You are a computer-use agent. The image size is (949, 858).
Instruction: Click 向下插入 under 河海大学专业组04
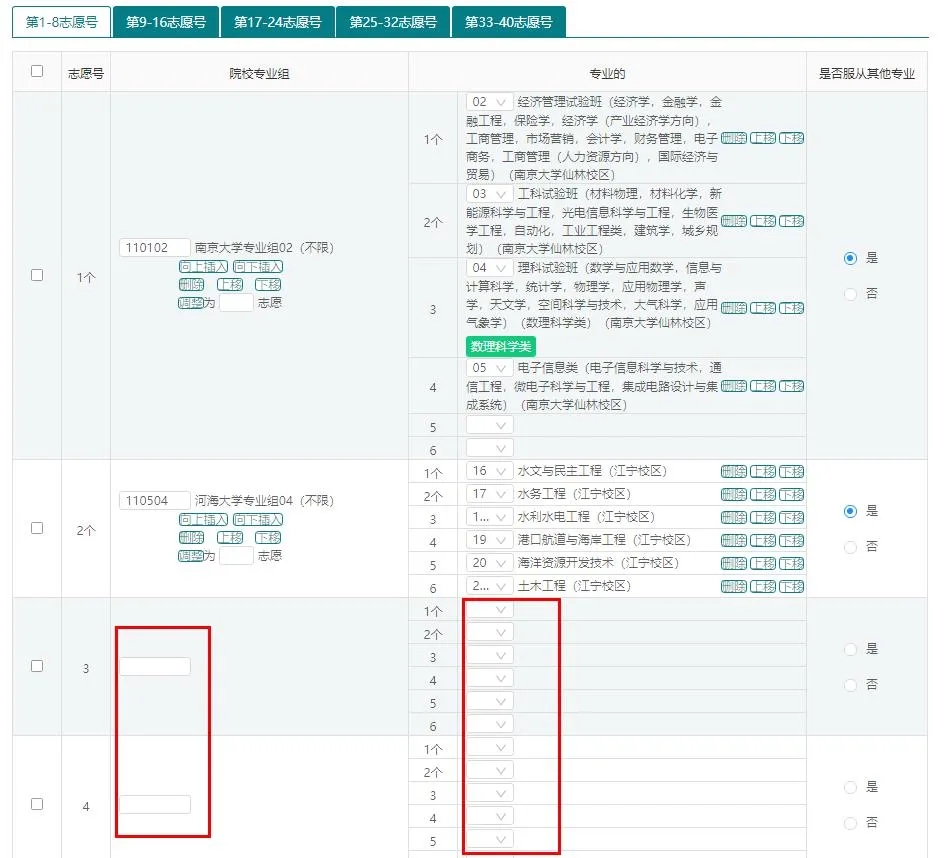[258, 520]
